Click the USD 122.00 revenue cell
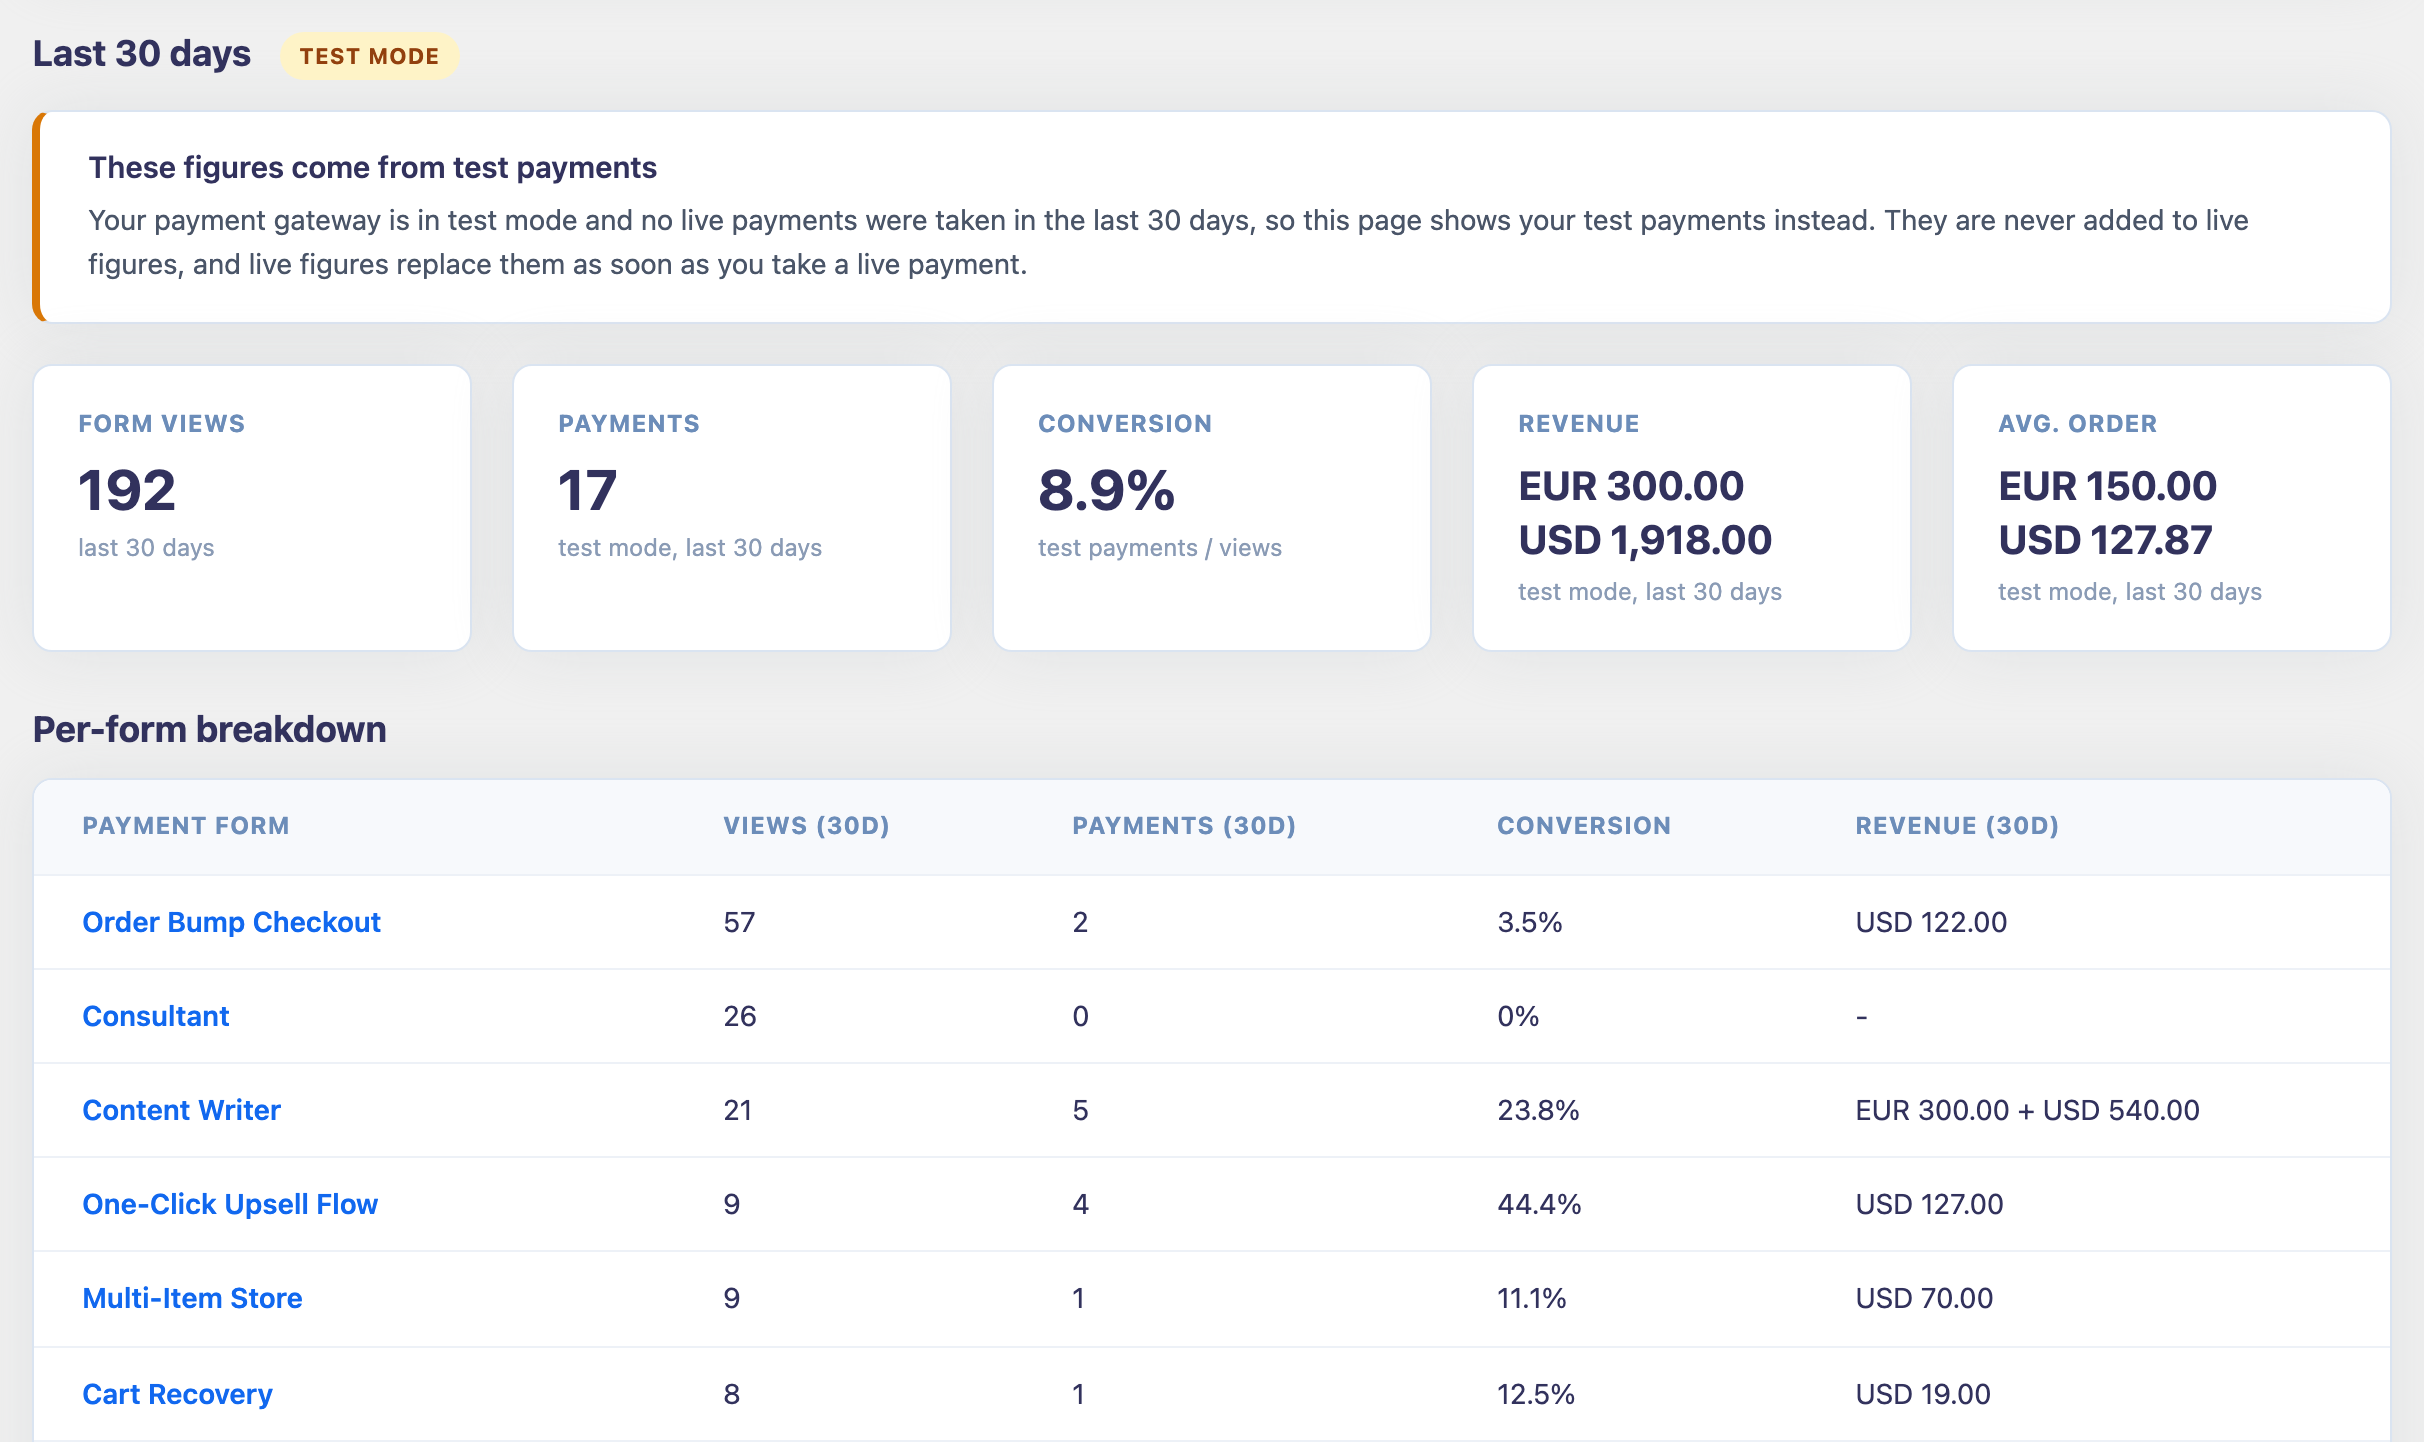Image resolution: width=2424 pixels, height=1442 pixels. 1931,922
